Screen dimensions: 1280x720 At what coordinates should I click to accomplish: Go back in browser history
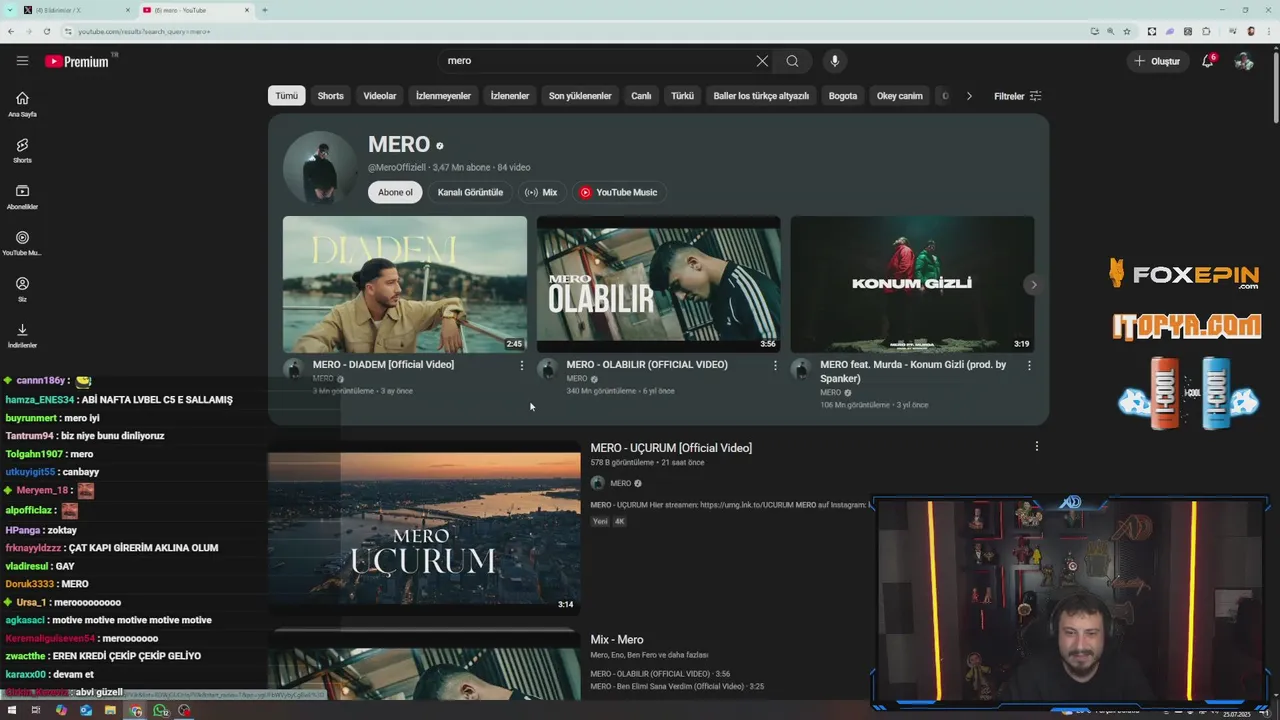[x=11, y=31]
